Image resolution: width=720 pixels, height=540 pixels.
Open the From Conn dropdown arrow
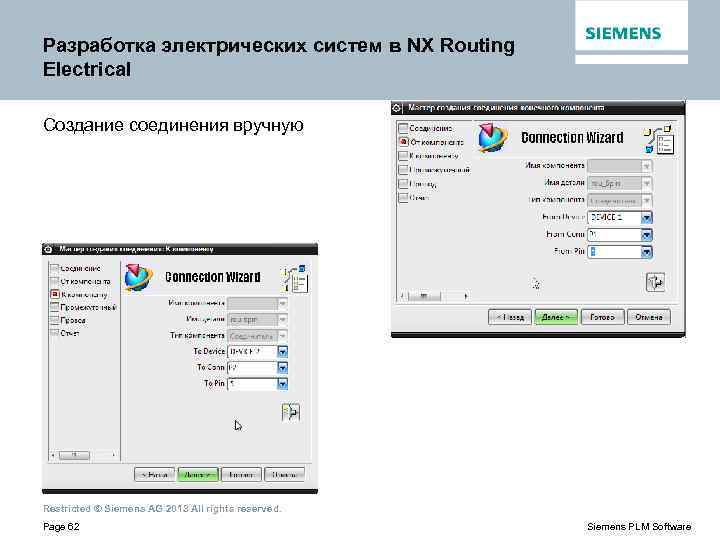[x=647, y=235]
